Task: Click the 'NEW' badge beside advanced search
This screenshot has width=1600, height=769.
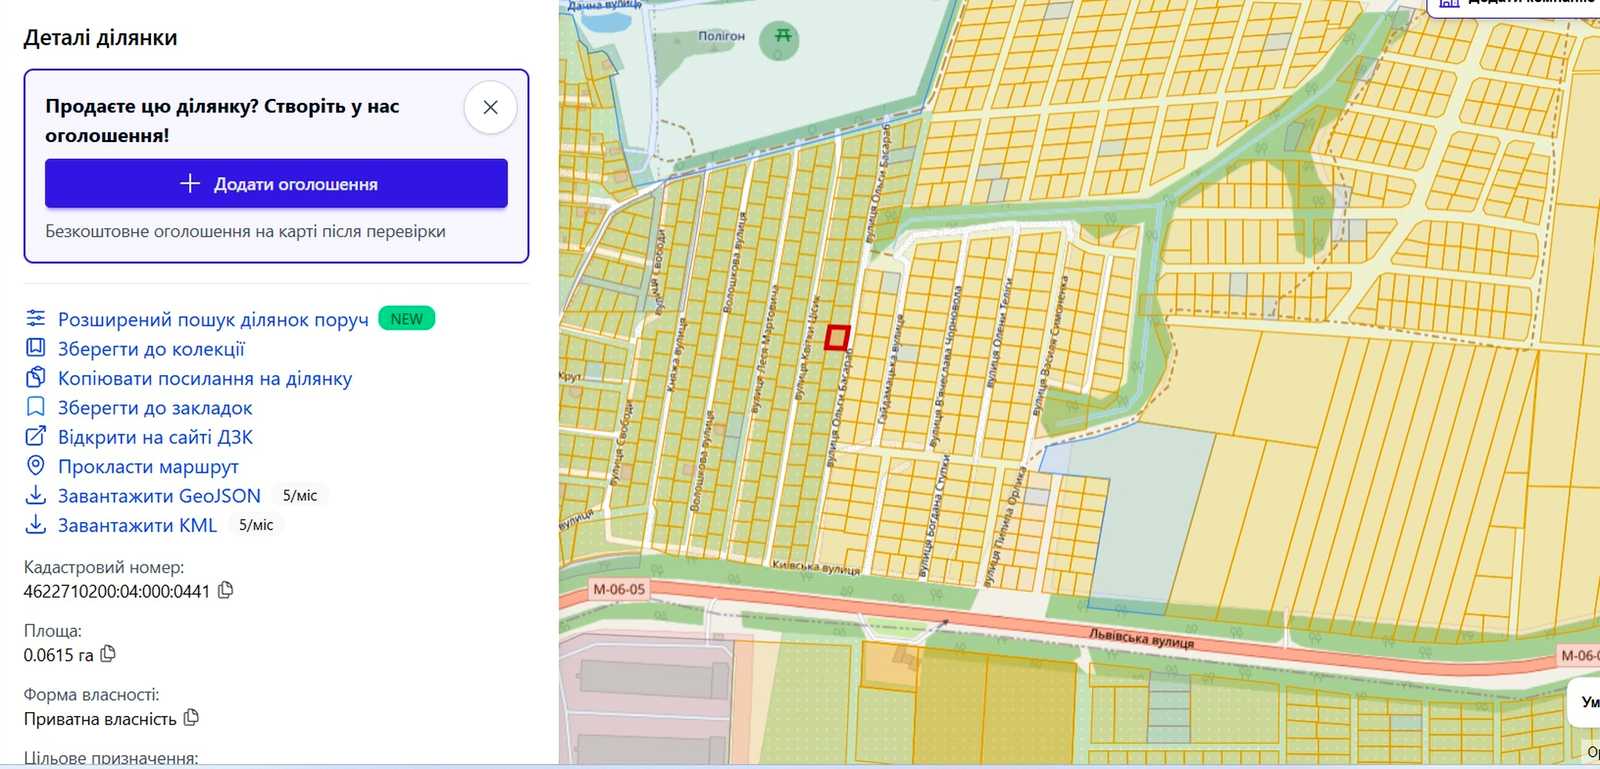Action: click(x=407, y=319)
